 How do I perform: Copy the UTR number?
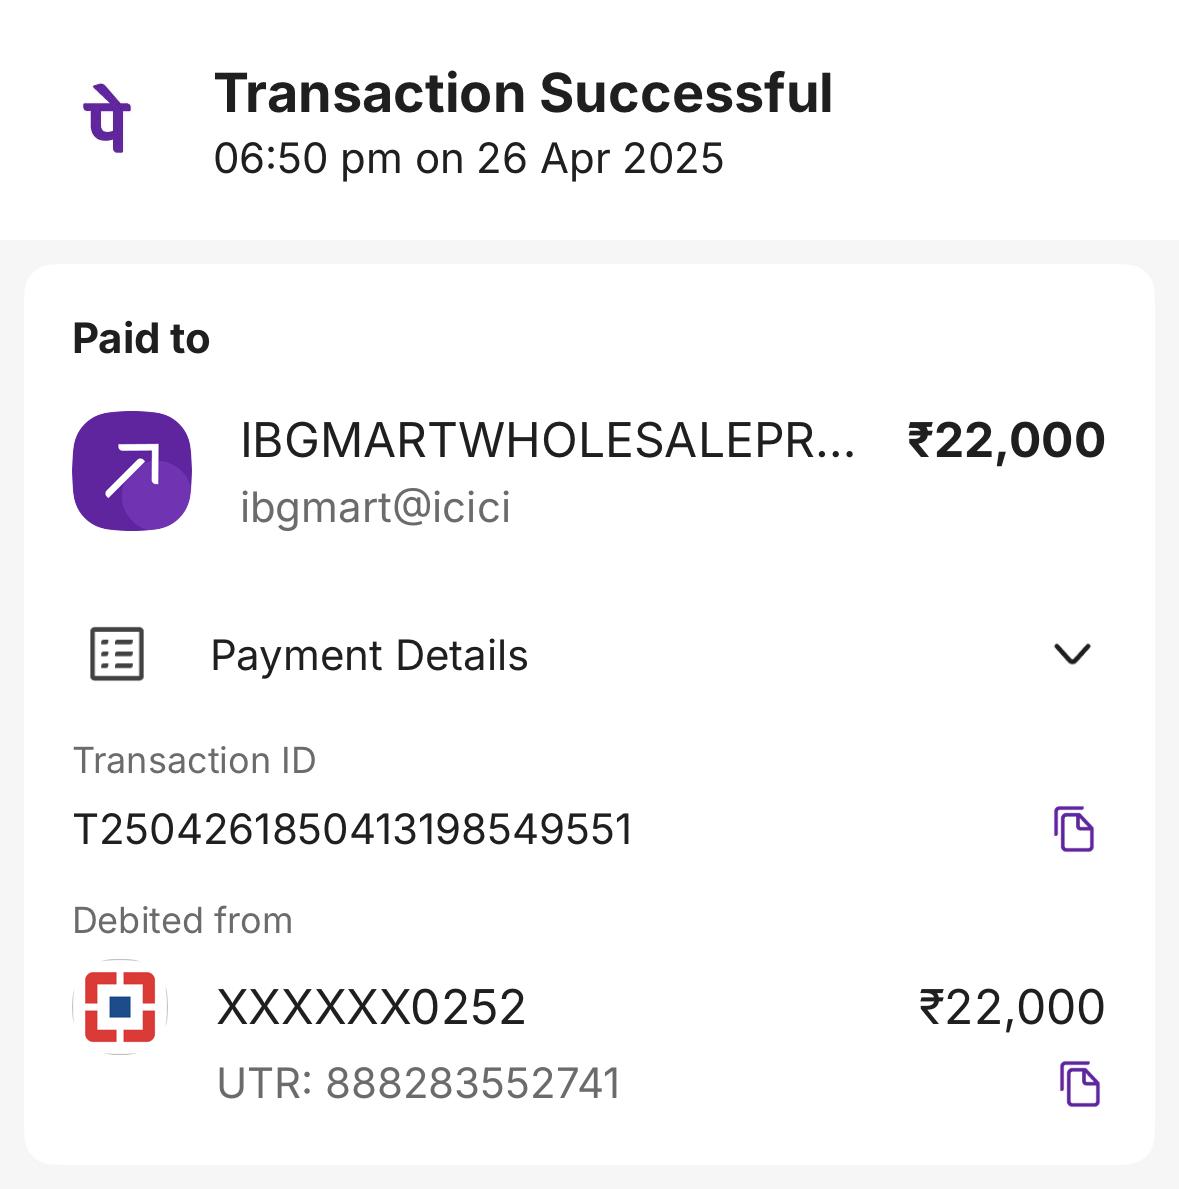coord(1080,1084)
